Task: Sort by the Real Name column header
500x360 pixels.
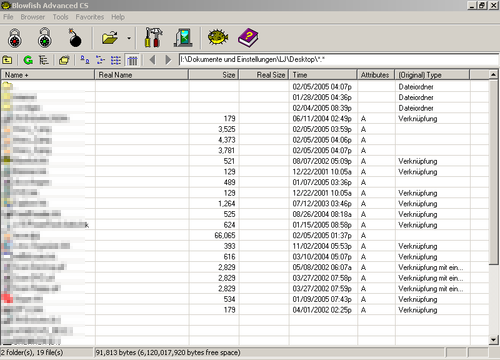Action: [x=142, y=75]
